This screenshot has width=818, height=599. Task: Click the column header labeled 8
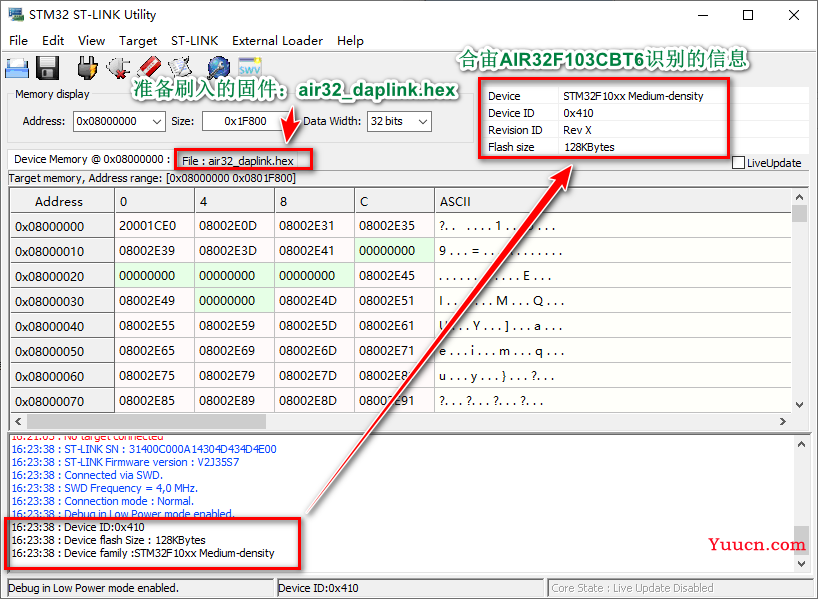(x=315, y=201)
